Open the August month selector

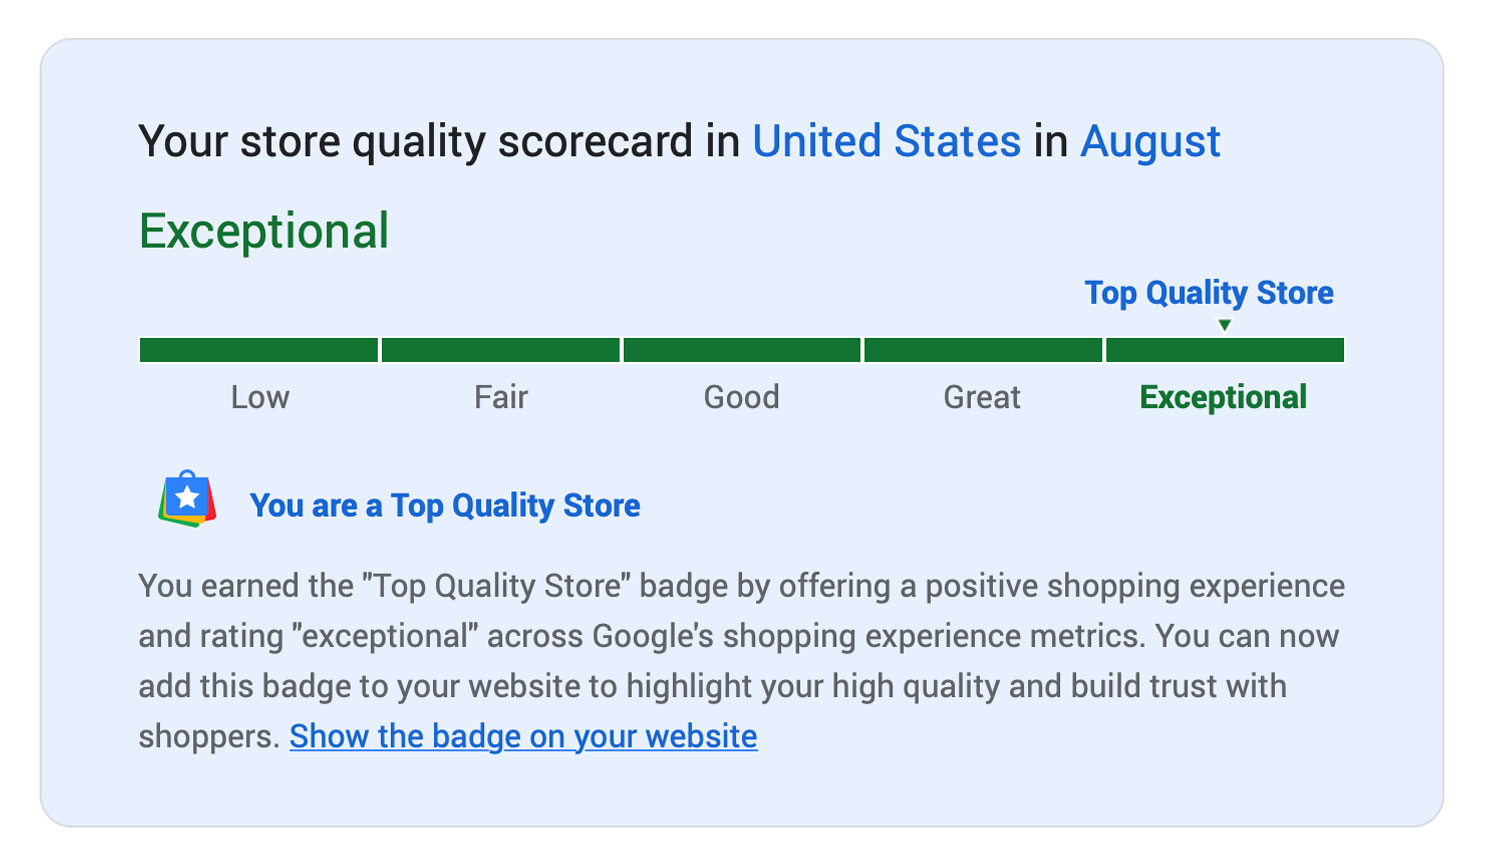click(x=1150, y=142)
